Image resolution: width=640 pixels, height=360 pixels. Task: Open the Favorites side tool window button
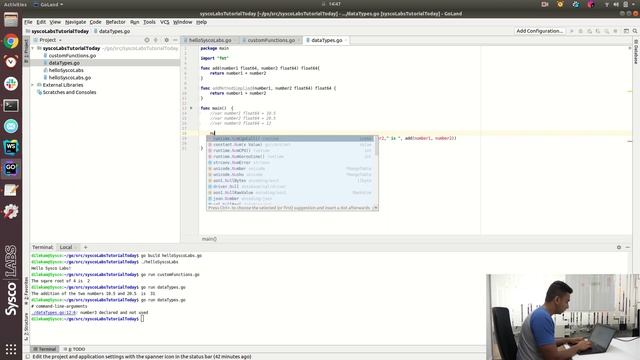27,291
